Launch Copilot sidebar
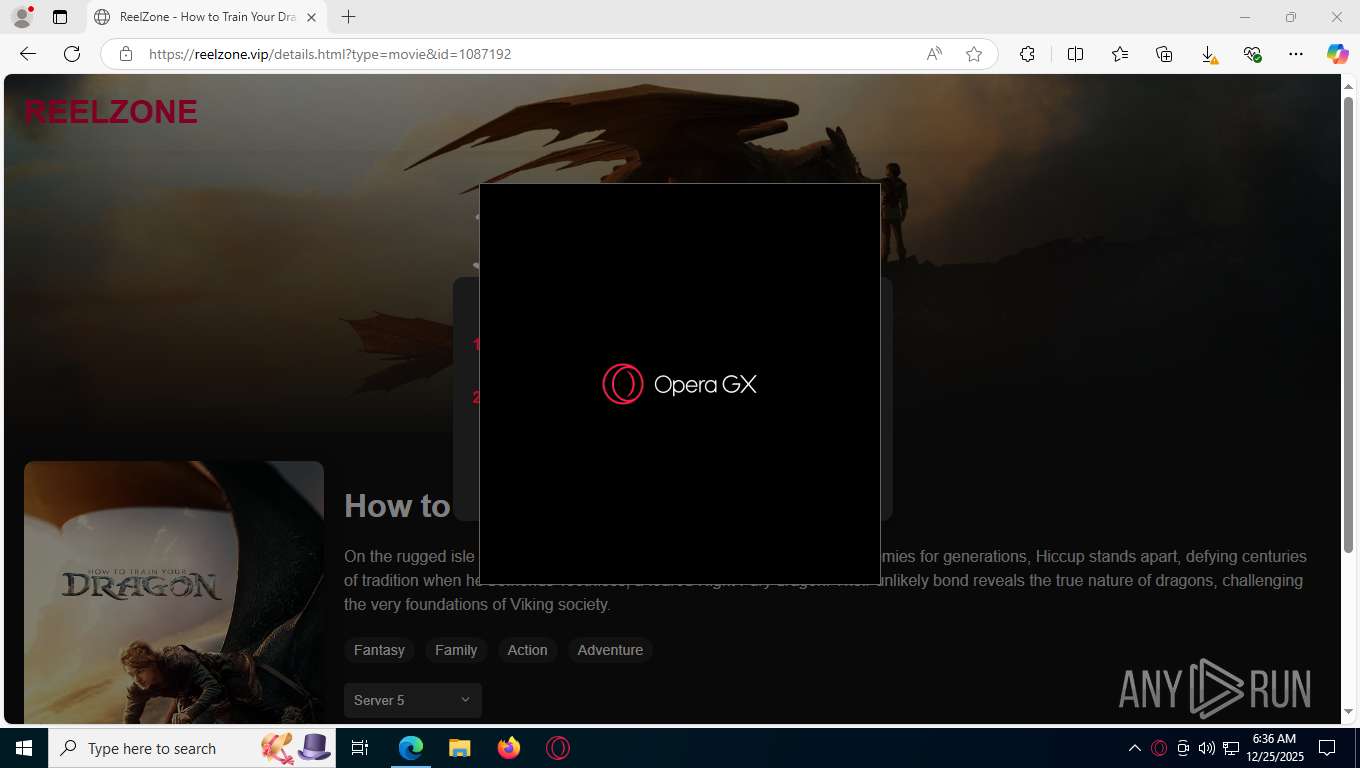The height and width of the screenshot is (768, 1360). (1338, 54)
